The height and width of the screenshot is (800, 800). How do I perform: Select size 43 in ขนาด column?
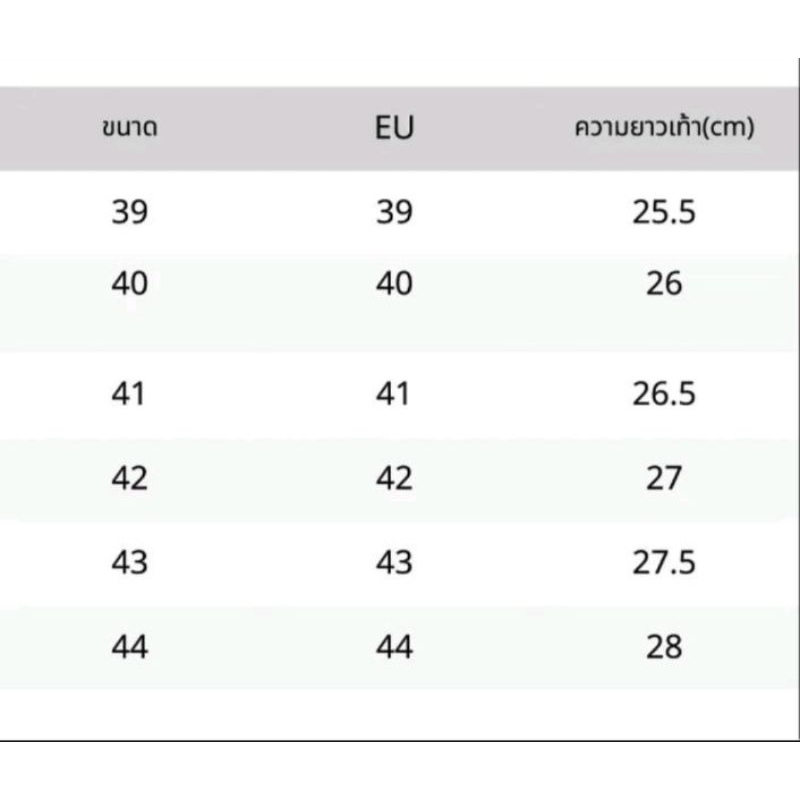(130, 562)
